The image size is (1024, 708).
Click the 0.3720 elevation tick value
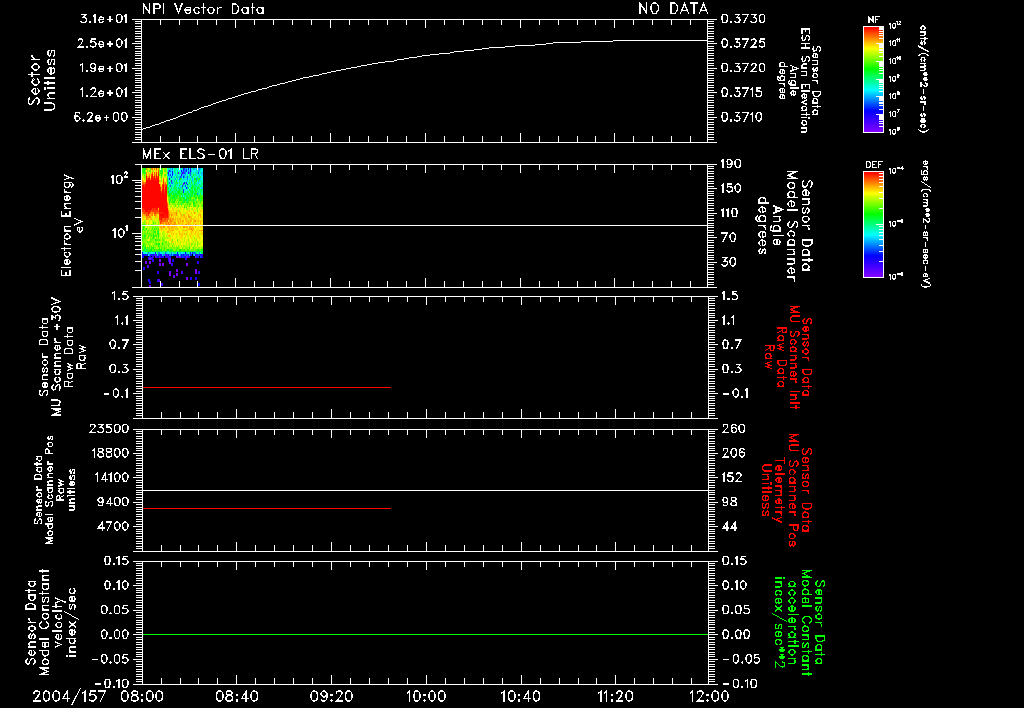pos(743,68)
